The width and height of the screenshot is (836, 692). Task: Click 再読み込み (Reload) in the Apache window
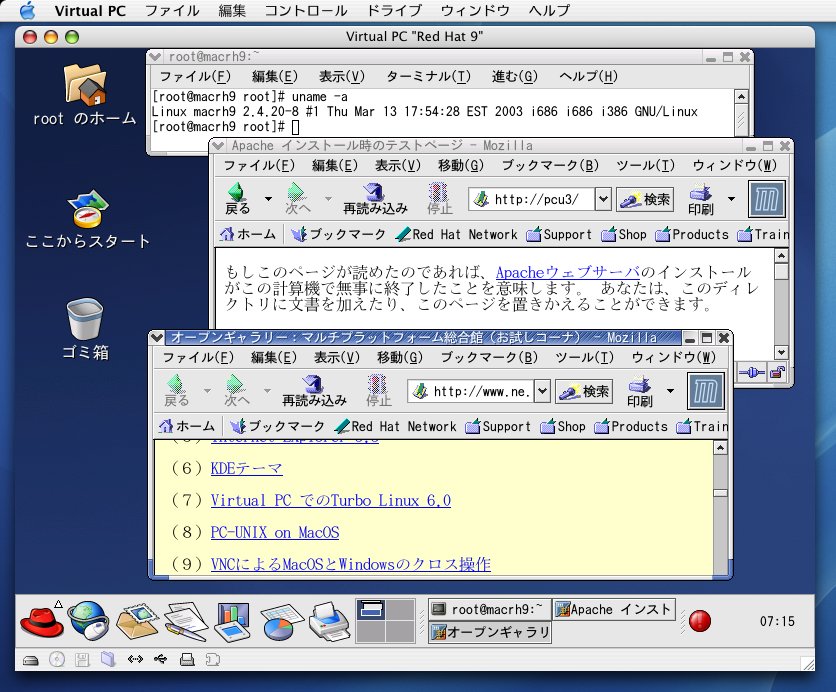375,199
